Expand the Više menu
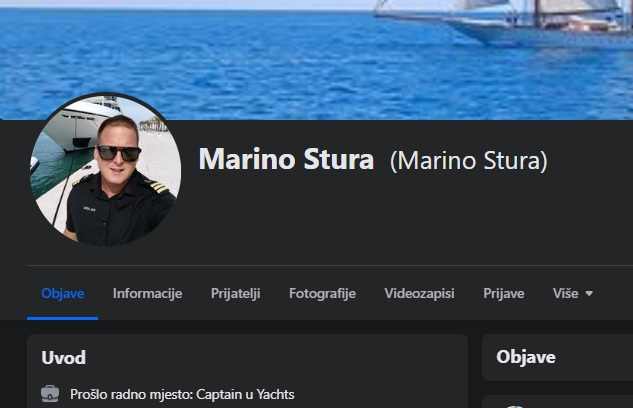The height and width of the screenshot is (408, 633). 572,293
